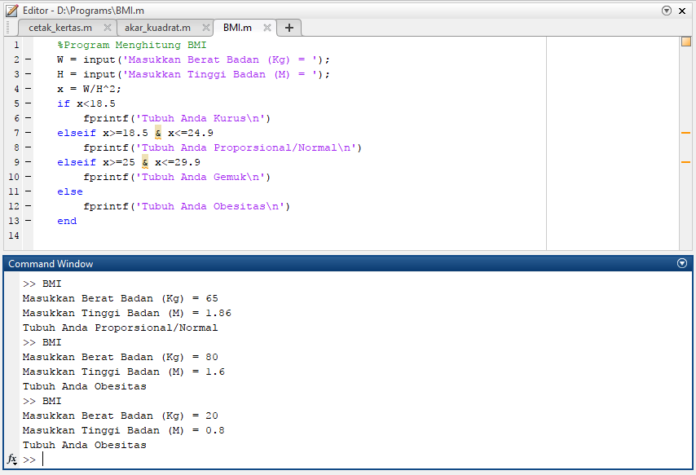Image resolution: width=696 pixels, height=475 pixels.
Task: Switch to cetak_kertas.m tab
Action: [60, 28]
